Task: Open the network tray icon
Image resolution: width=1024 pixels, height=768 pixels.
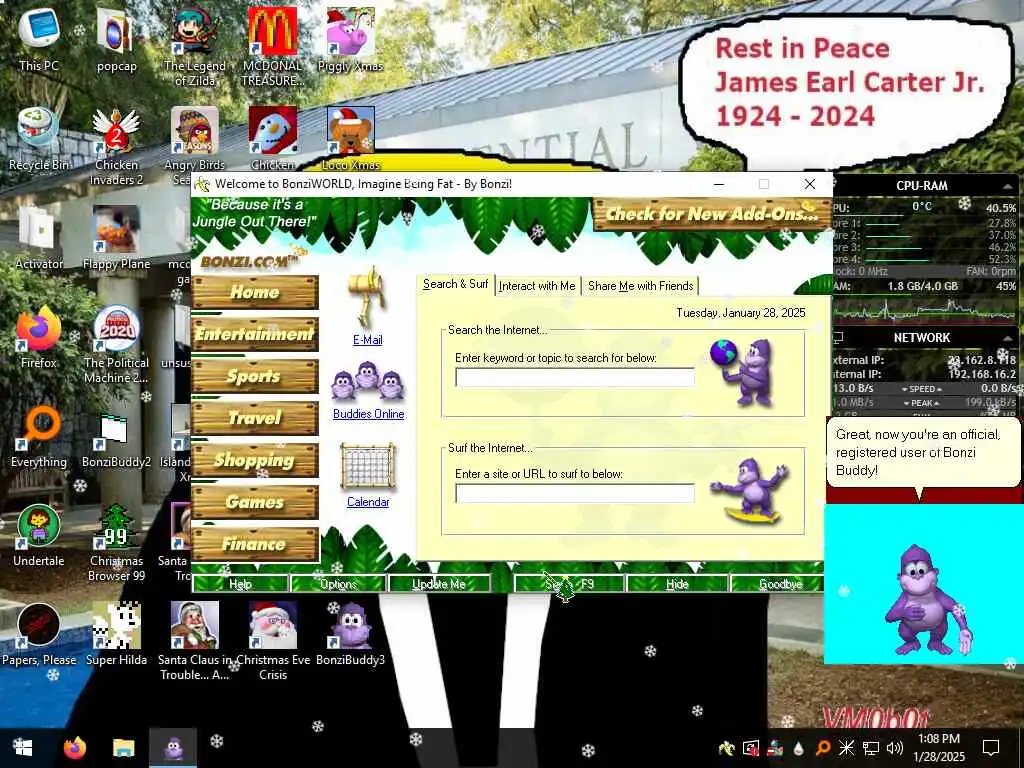Action: (871, 748)
